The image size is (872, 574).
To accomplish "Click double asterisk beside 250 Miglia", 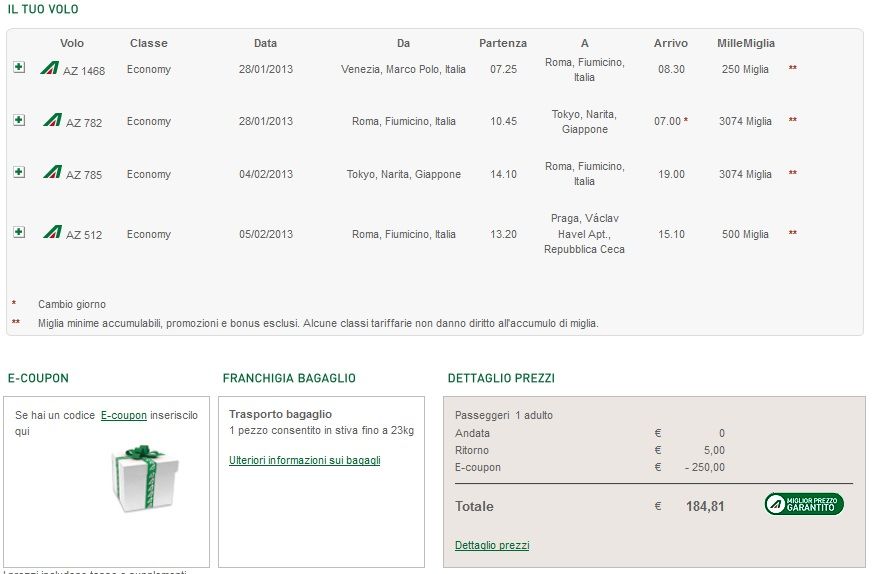I will (793, 68).
